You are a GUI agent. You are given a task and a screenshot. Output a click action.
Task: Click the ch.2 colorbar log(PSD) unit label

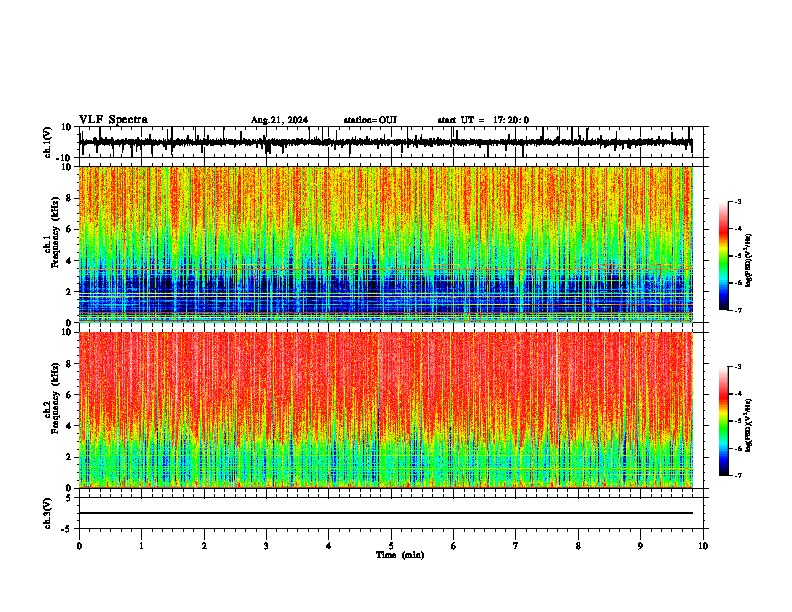pyautogui.click(x=748, y=425)
